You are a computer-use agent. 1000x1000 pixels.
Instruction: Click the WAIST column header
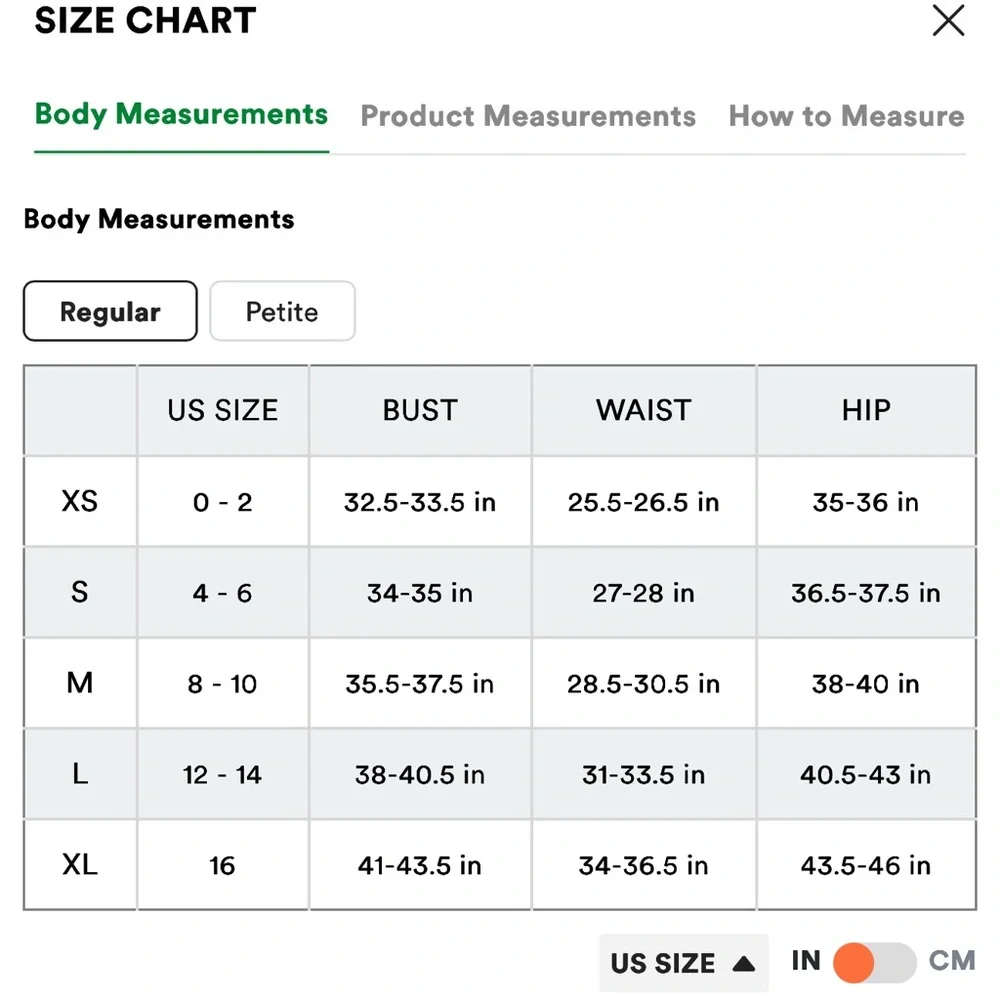coord(643,411)
